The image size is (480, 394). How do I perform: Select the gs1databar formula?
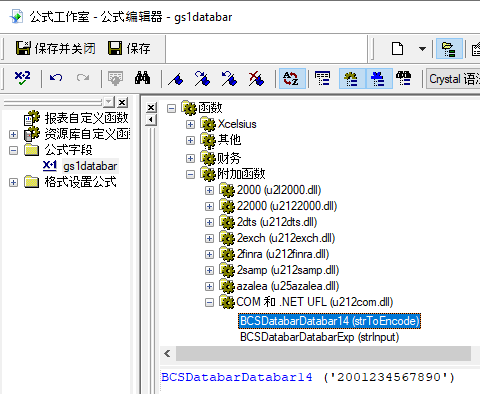pos(90,166)
